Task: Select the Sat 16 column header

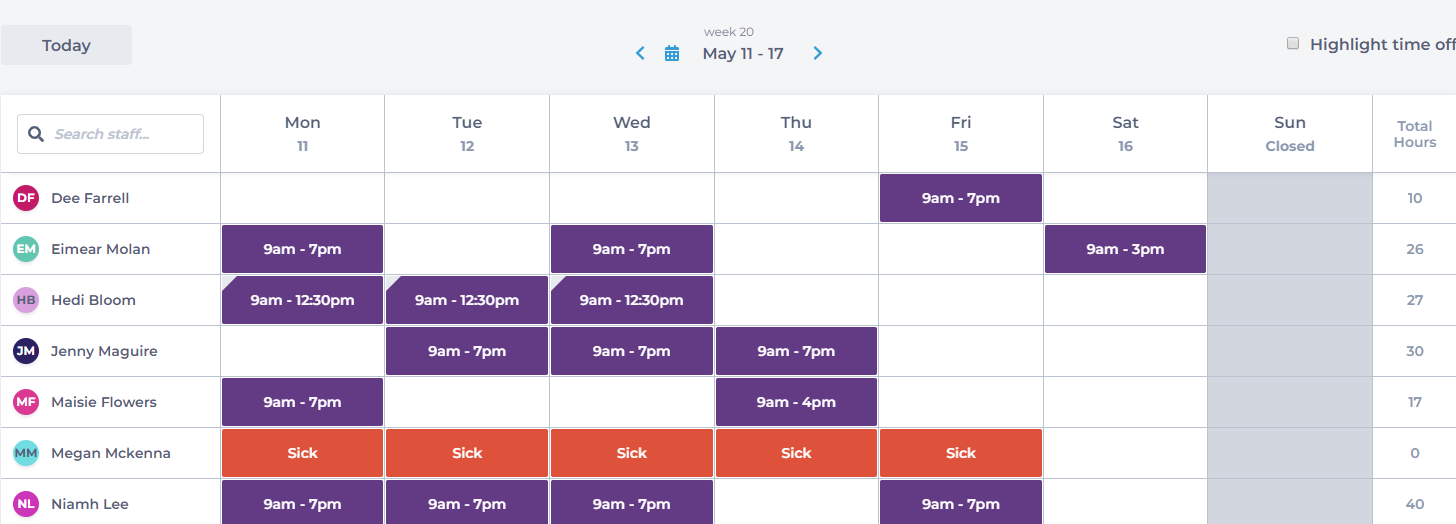Action: [1125, 134]
